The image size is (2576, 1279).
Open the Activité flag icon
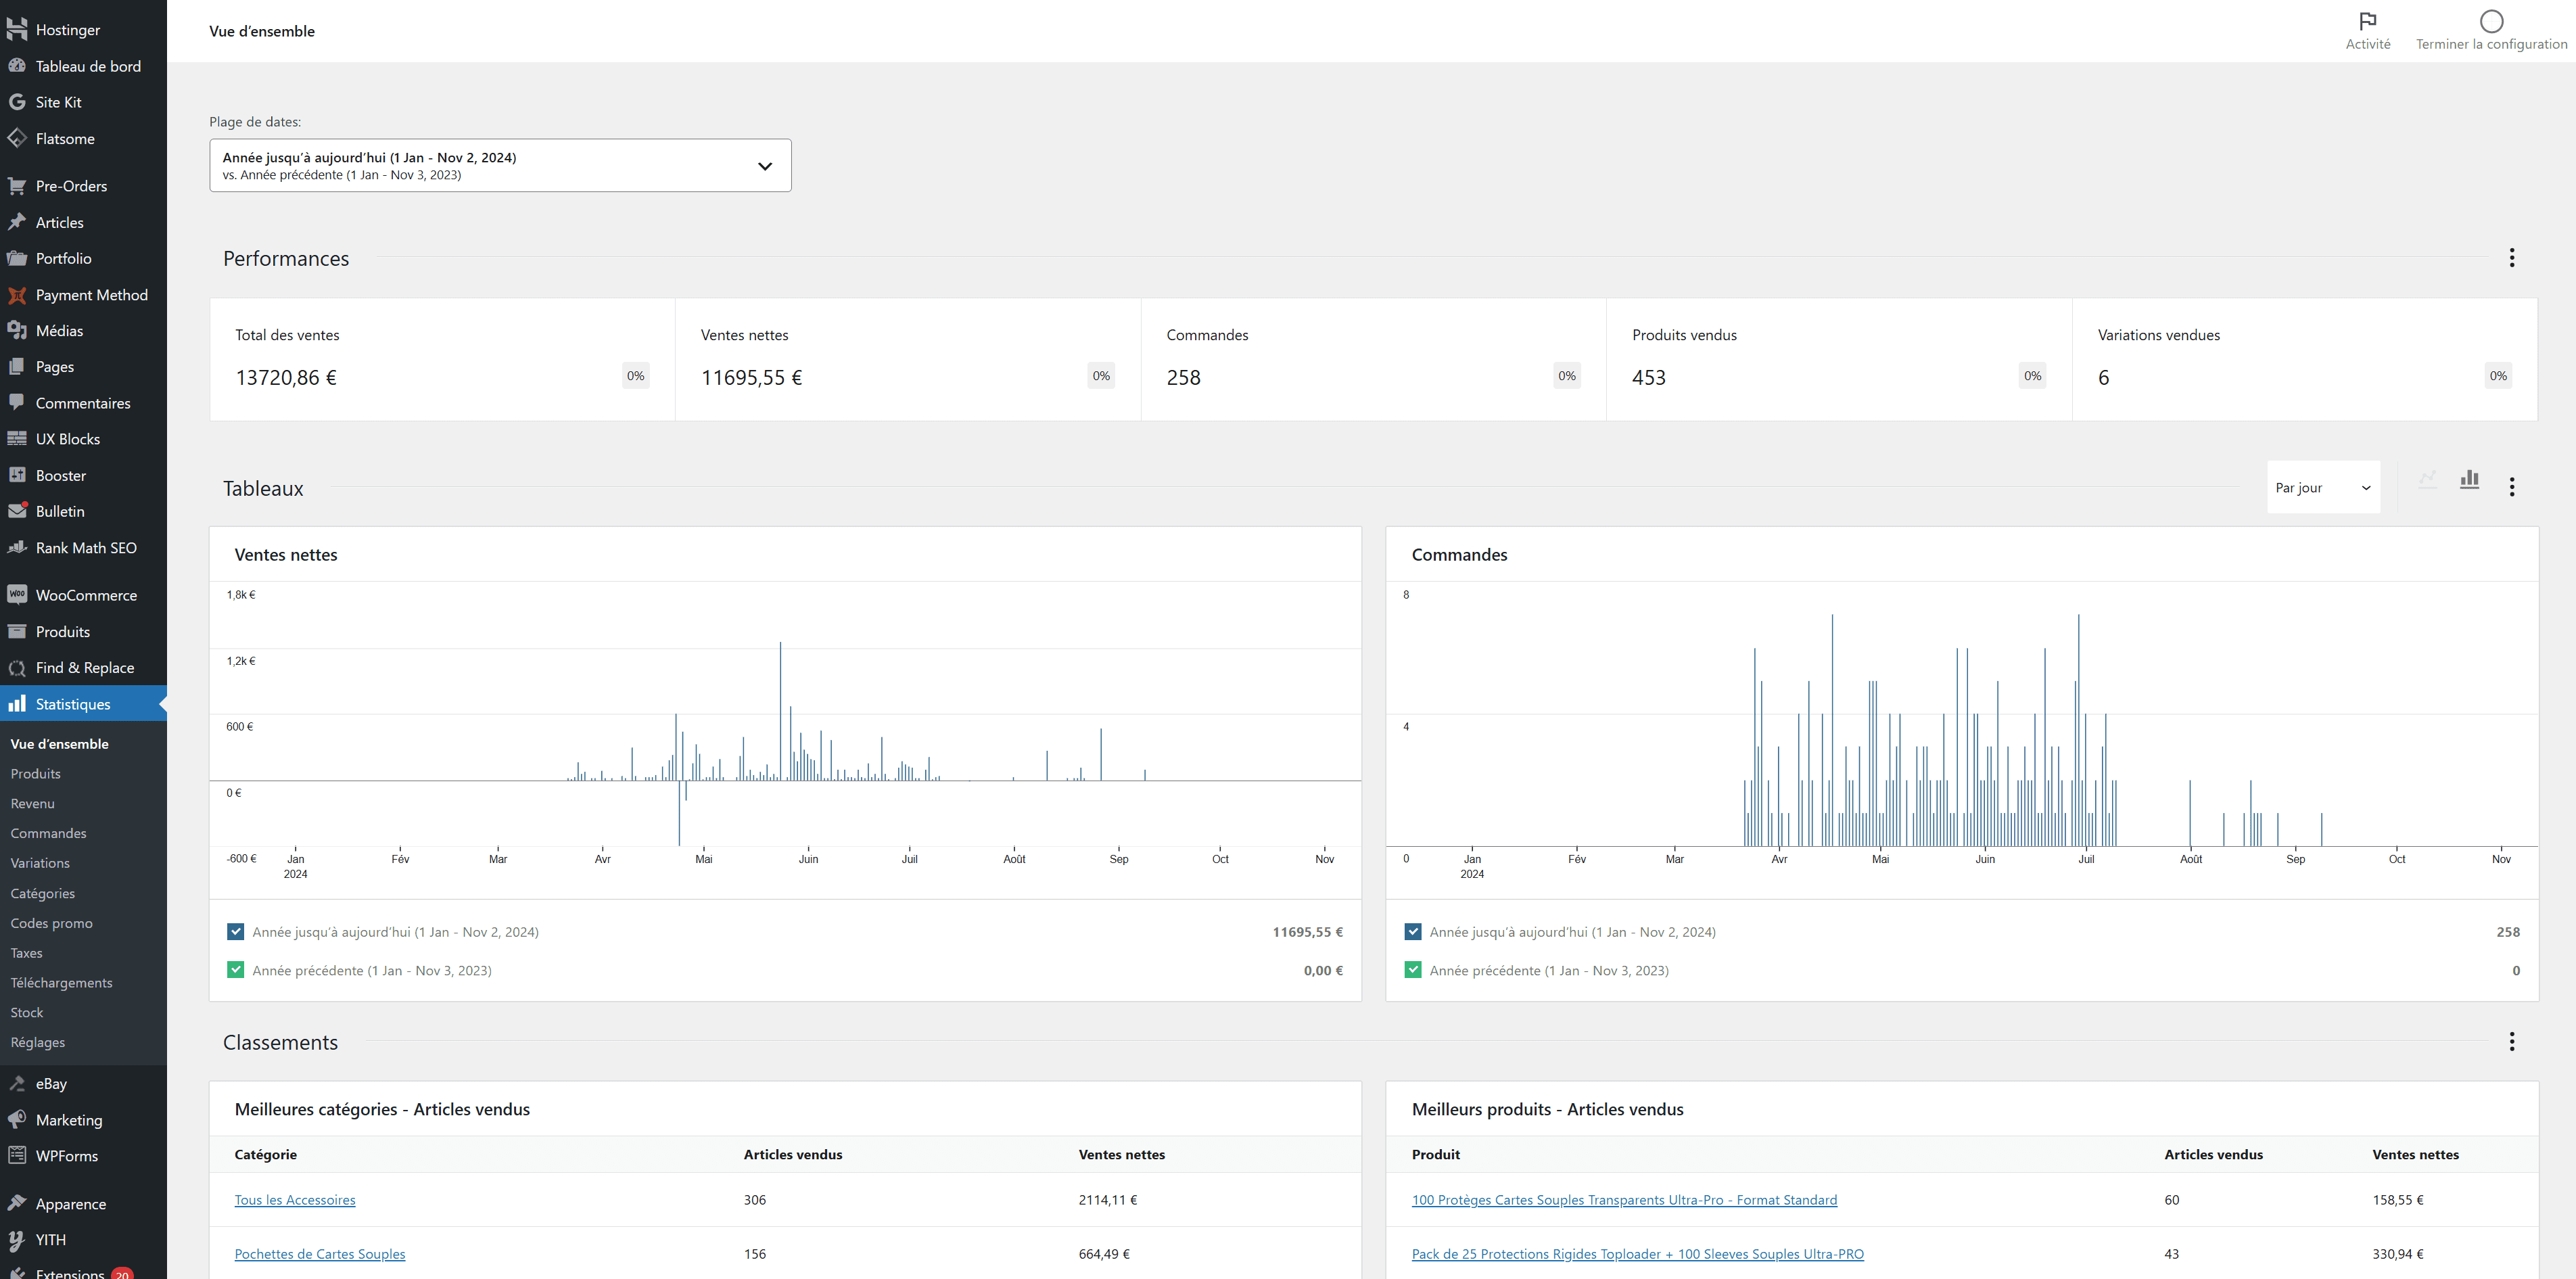(x=2367, y=21)
